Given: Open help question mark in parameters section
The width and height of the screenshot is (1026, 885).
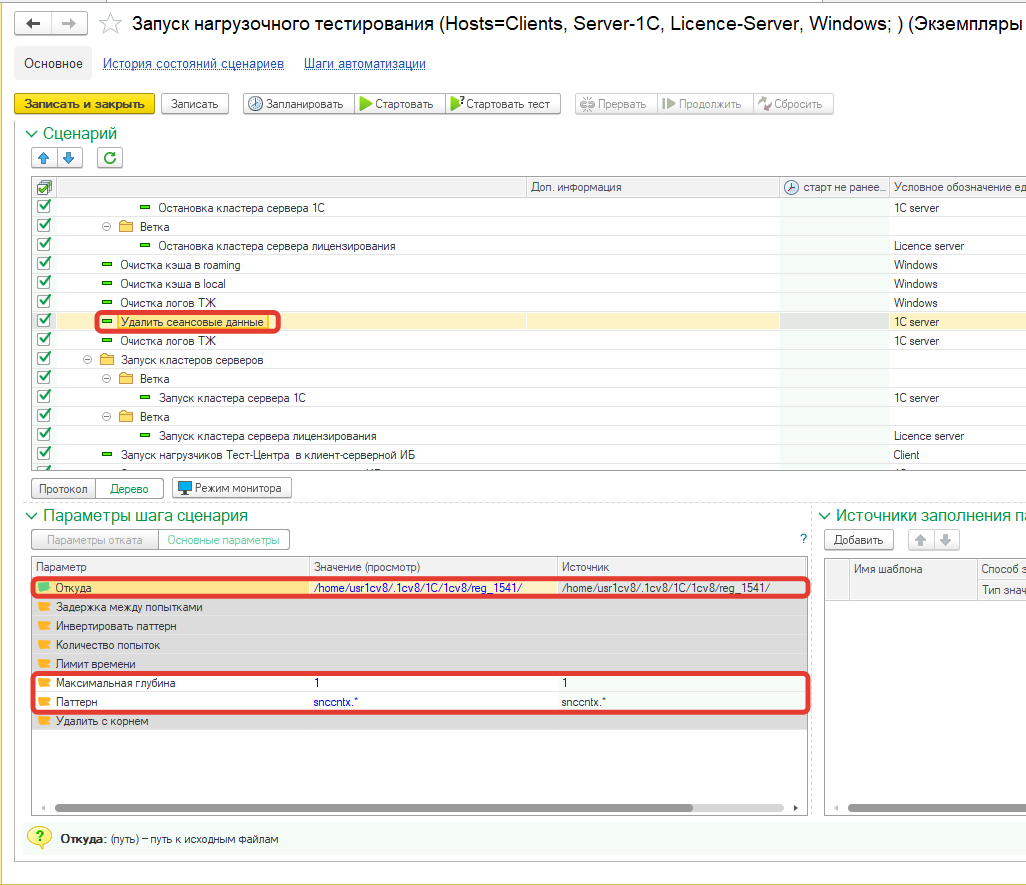Looking at the screenshot, I should [x=803, y=539].
